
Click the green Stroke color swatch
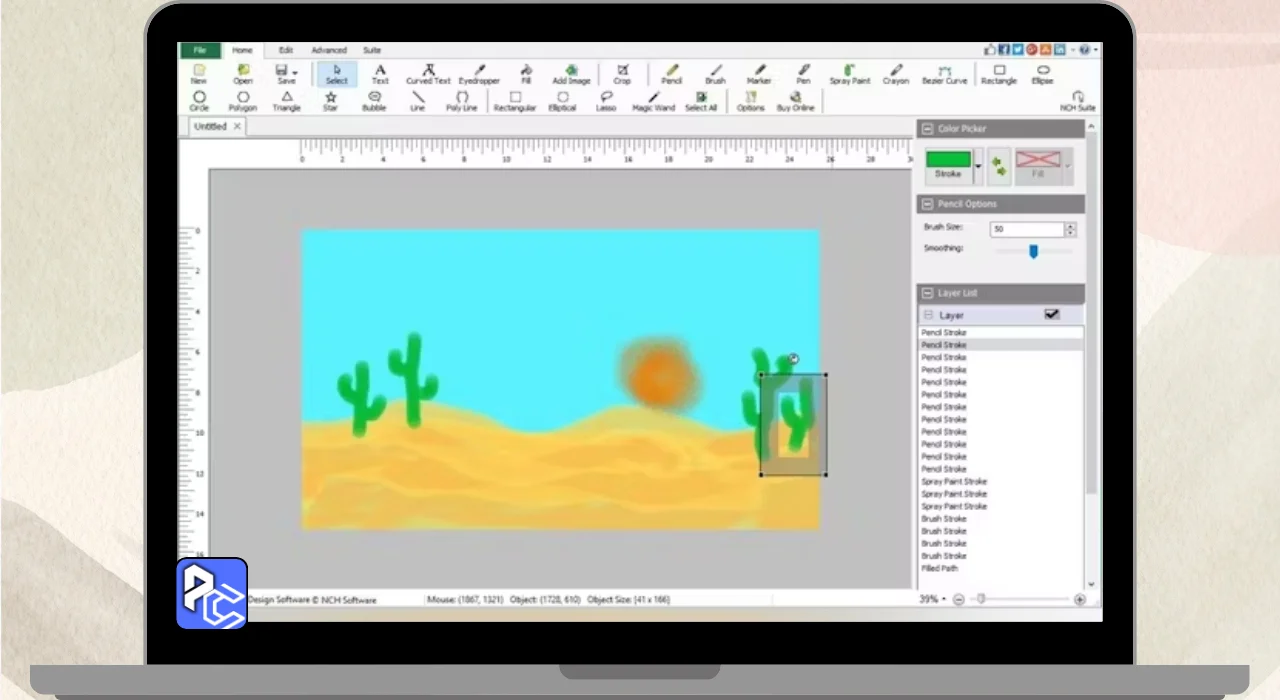click(x=948, y=159)
